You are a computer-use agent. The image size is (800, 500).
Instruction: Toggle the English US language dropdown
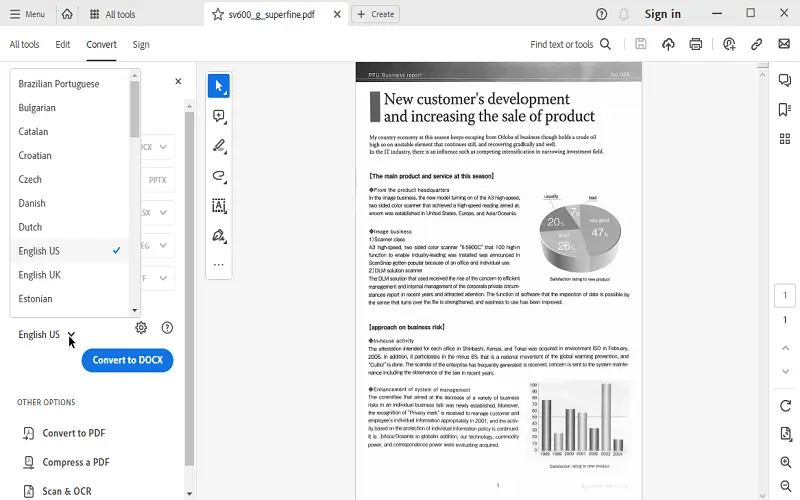46,335
